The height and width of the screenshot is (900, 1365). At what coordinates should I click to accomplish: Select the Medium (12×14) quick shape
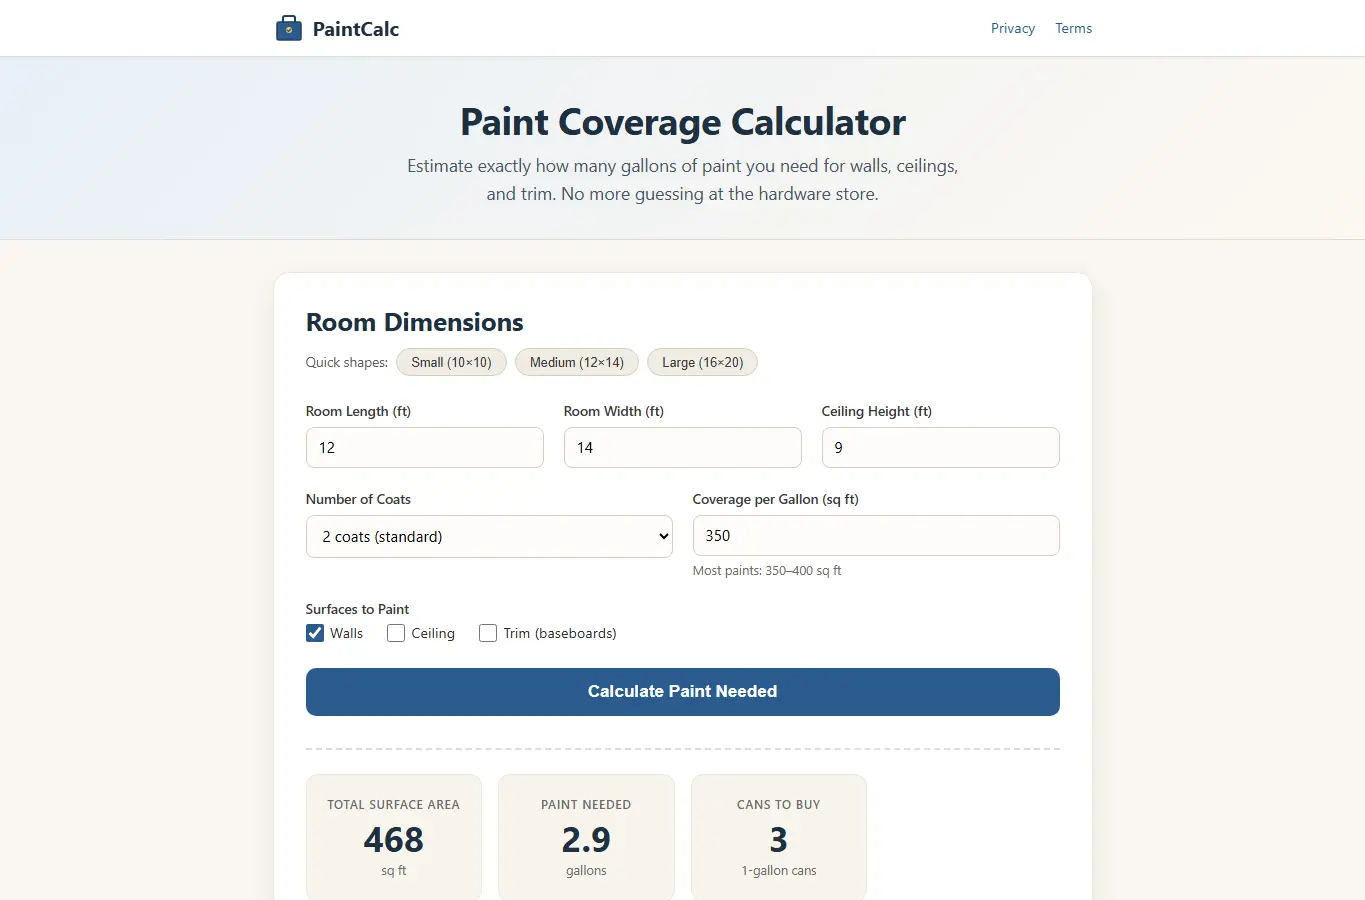click(577, 362)
